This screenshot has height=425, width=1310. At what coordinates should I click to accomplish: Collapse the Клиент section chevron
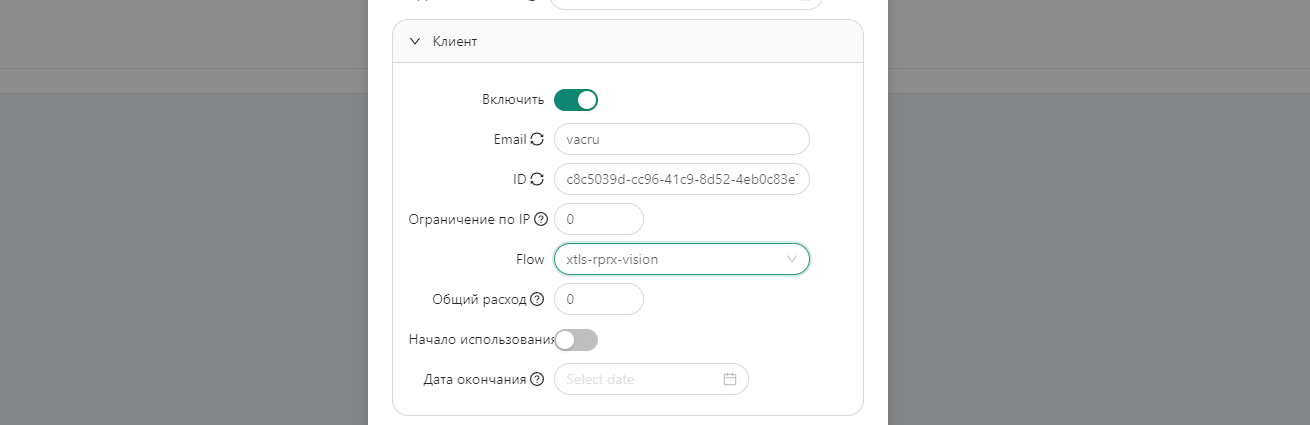(x=415, y=42)
